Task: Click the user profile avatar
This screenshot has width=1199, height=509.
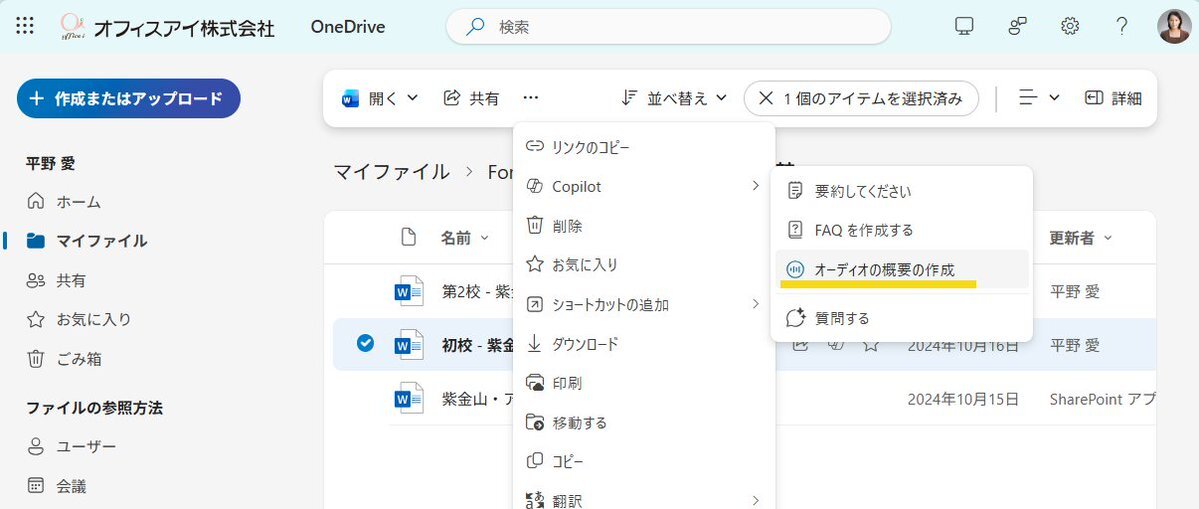Action: coord(1173,27)
